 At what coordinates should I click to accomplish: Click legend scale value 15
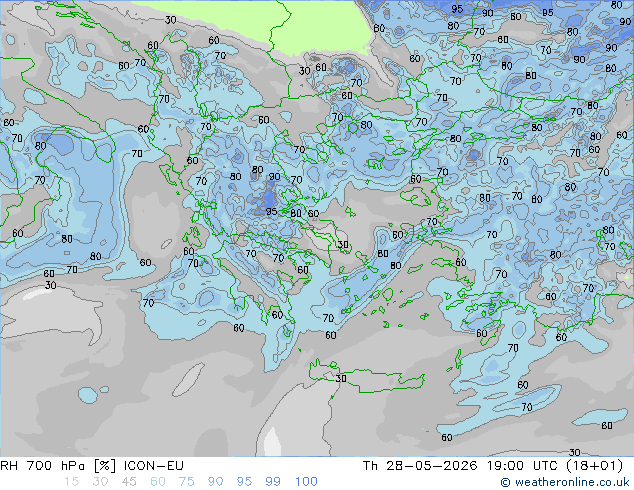72,482
